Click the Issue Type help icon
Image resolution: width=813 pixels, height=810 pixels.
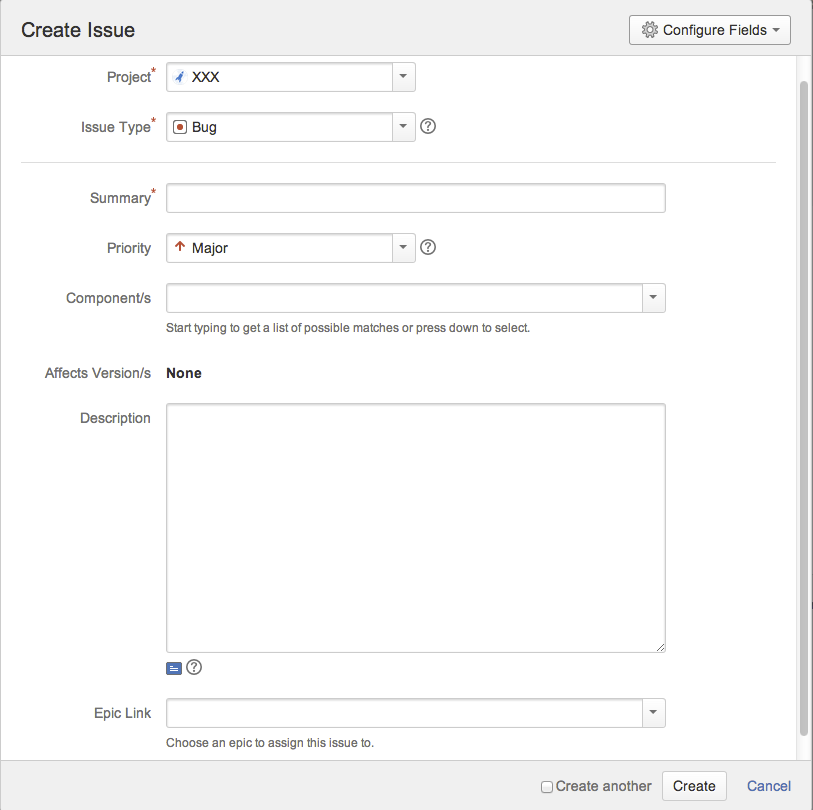pyautogui.click(x=428, y=126)
